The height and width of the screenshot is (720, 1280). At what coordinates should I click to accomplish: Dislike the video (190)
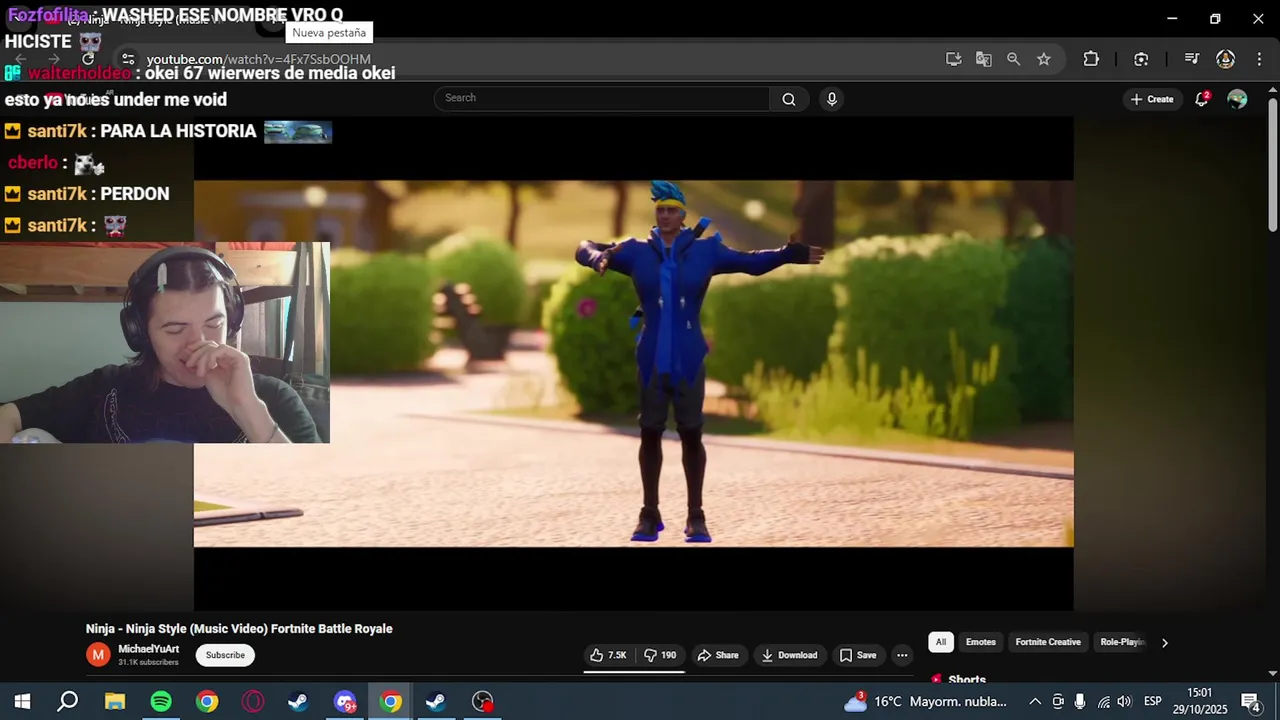660,655
